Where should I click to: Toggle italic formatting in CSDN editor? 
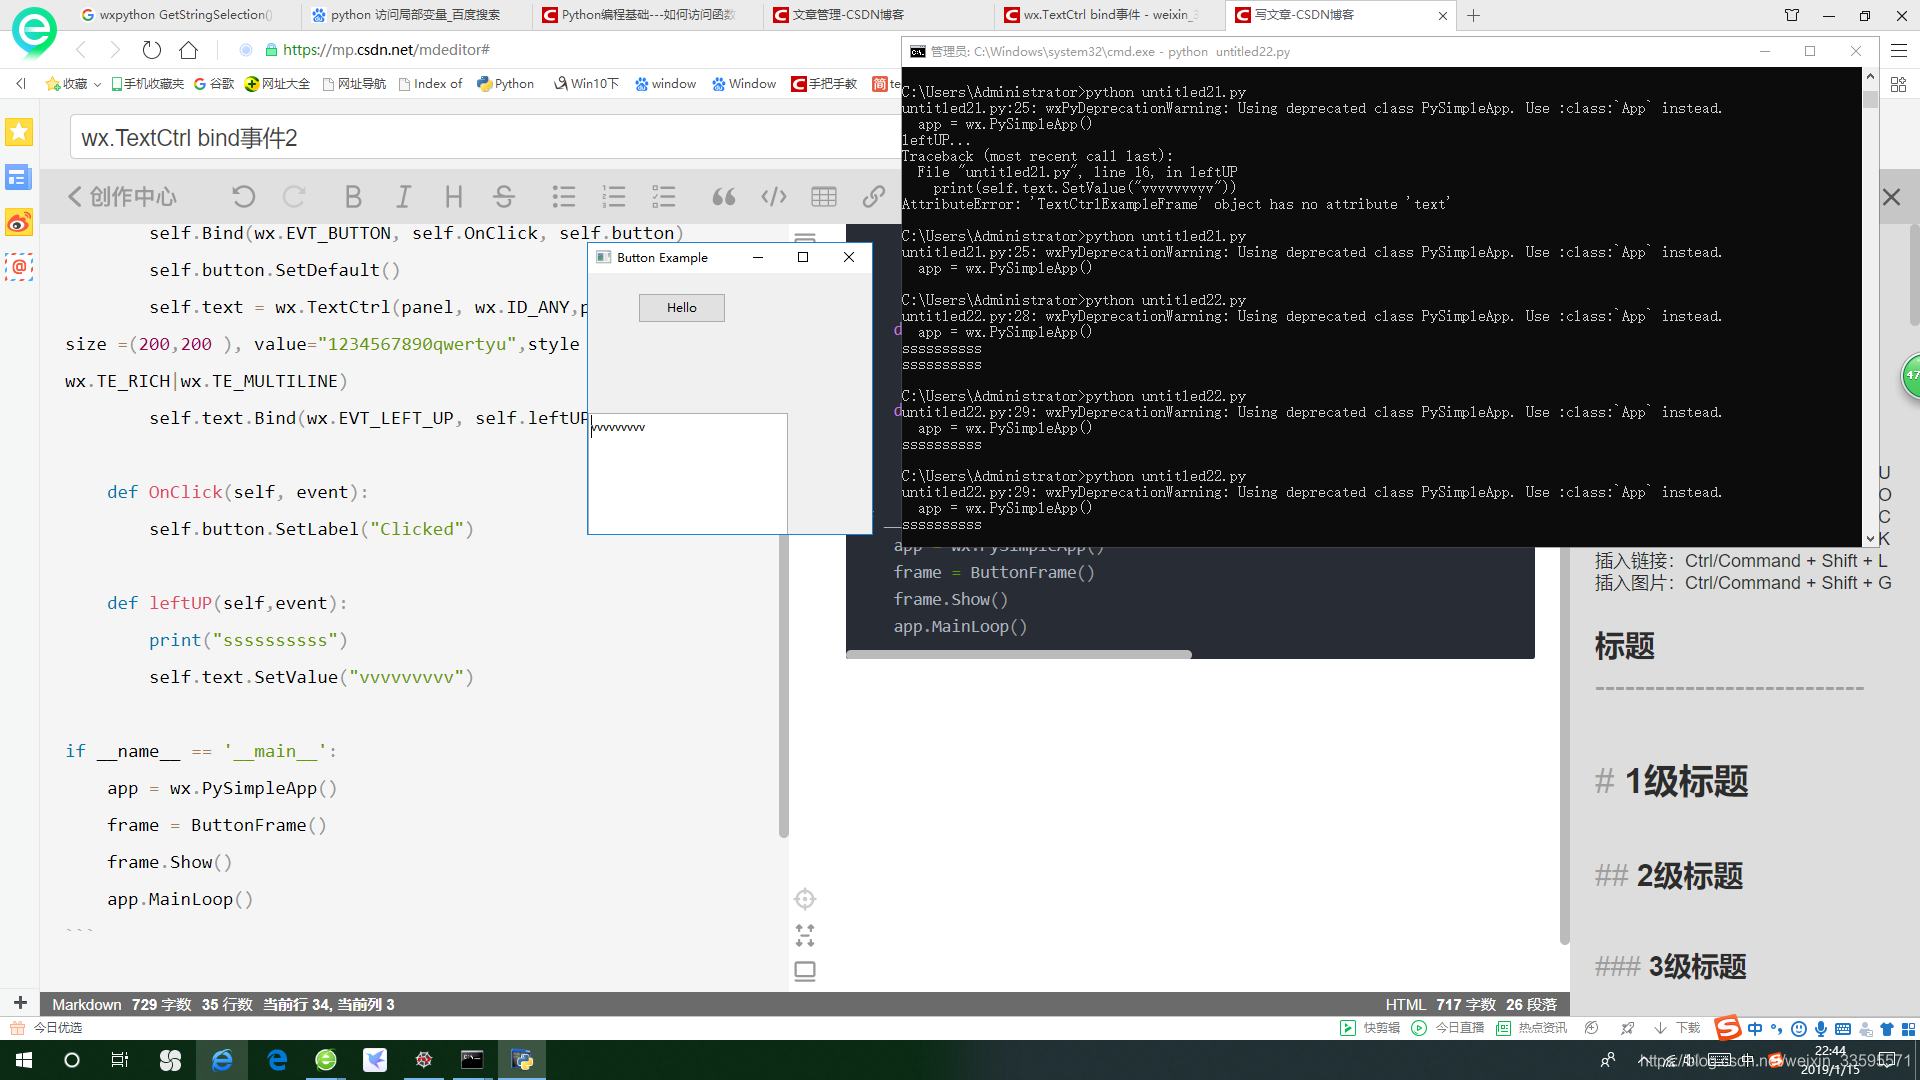click(403, 197)
